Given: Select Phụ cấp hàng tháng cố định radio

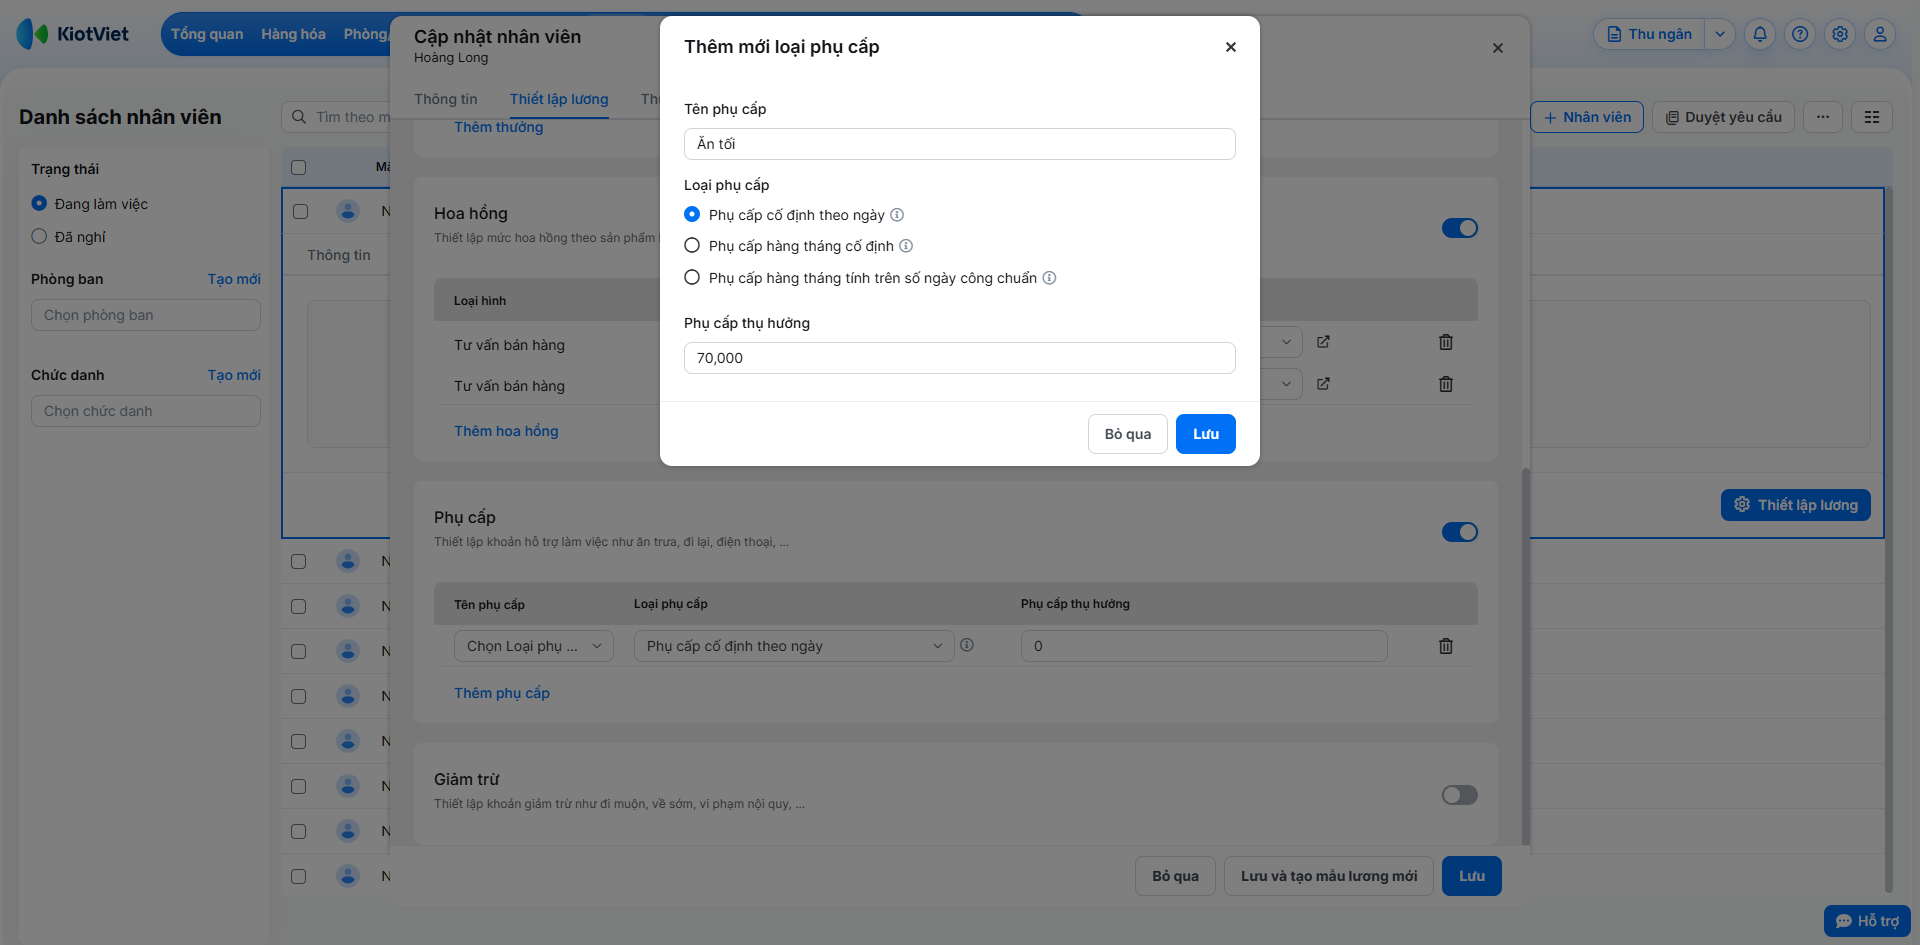Looking at the screenshot, I should click(692, 246).
